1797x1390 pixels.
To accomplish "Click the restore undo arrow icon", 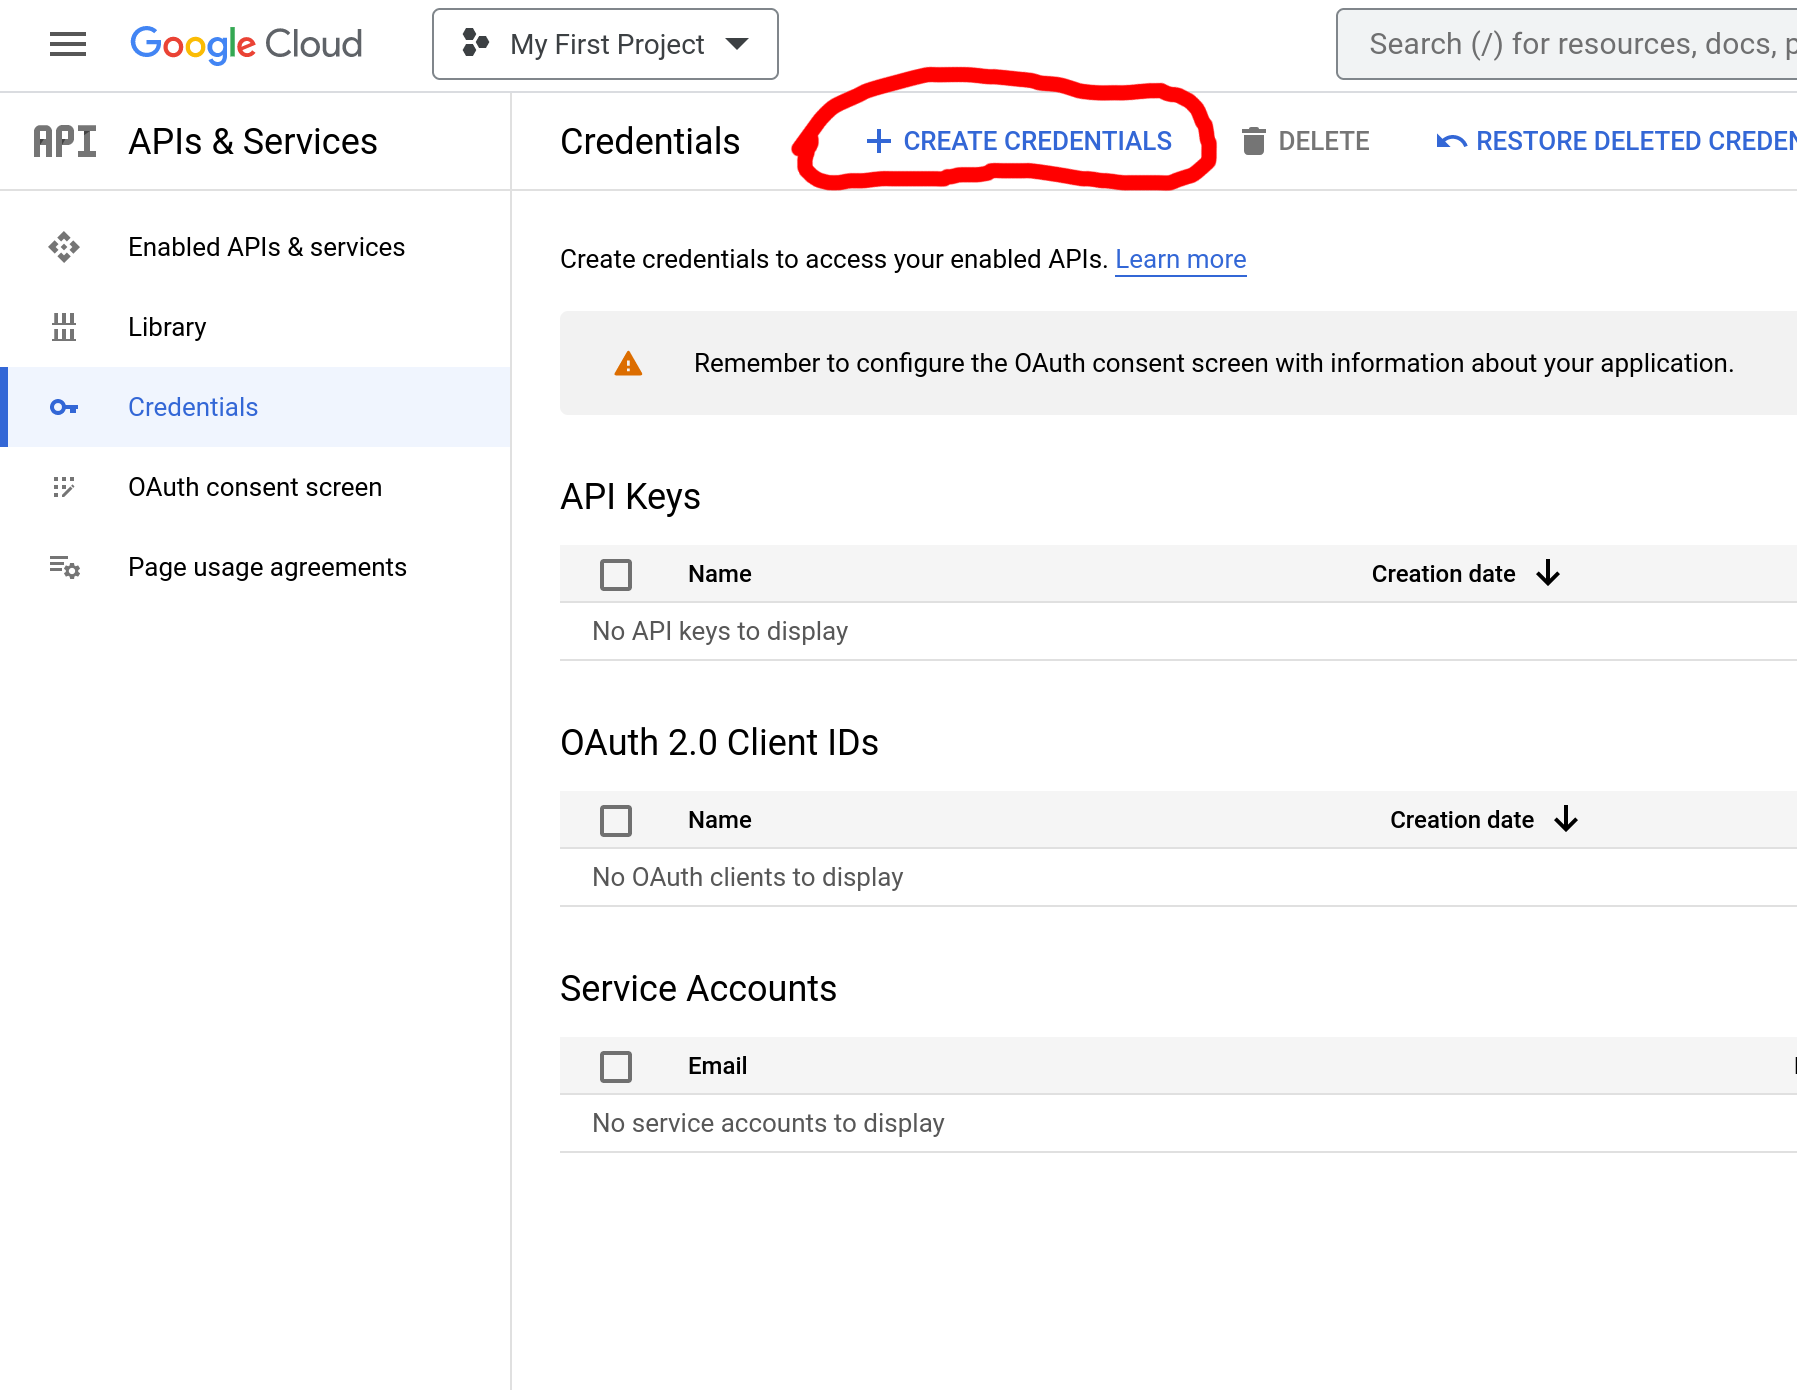I will click(x=1451, y=141).
